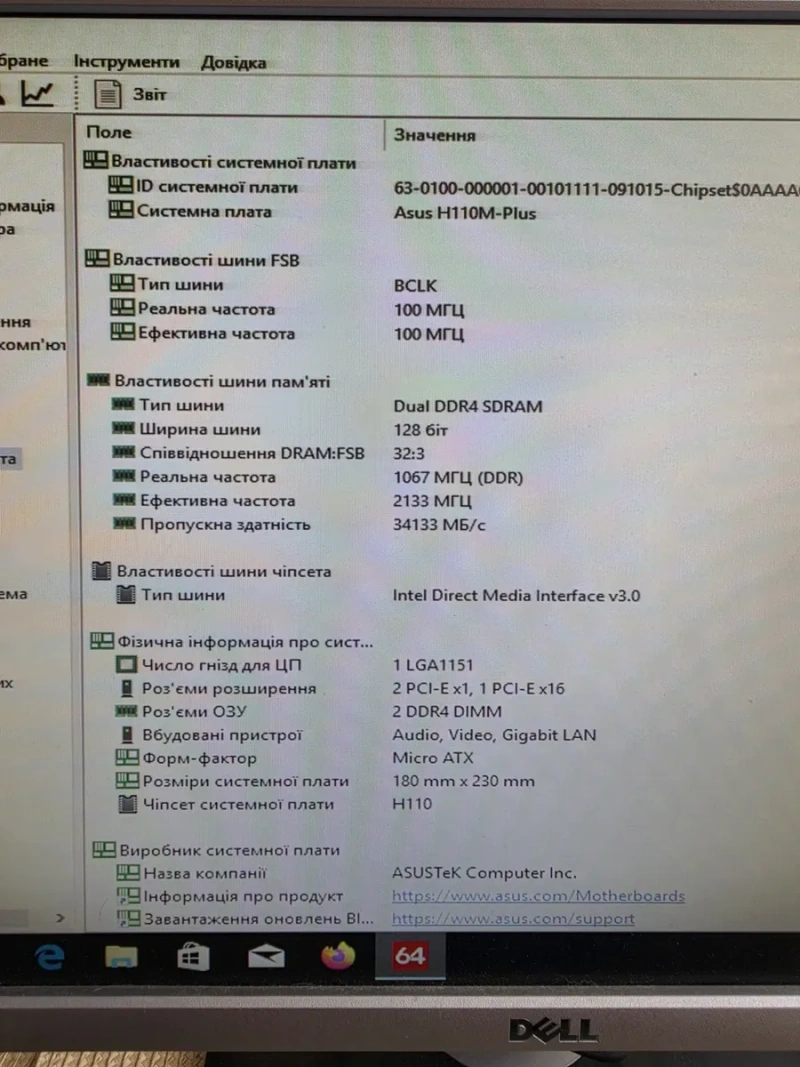Click the Вбудовані пристрої row icon
This screenshot has width=800, height=1067.
127,734
